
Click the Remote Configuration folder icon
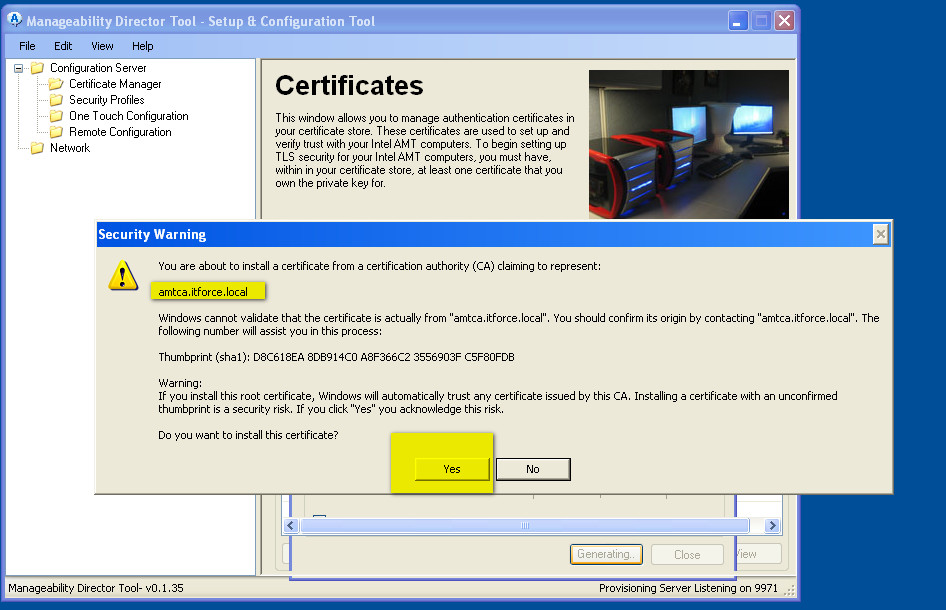(x=56, y=132)
